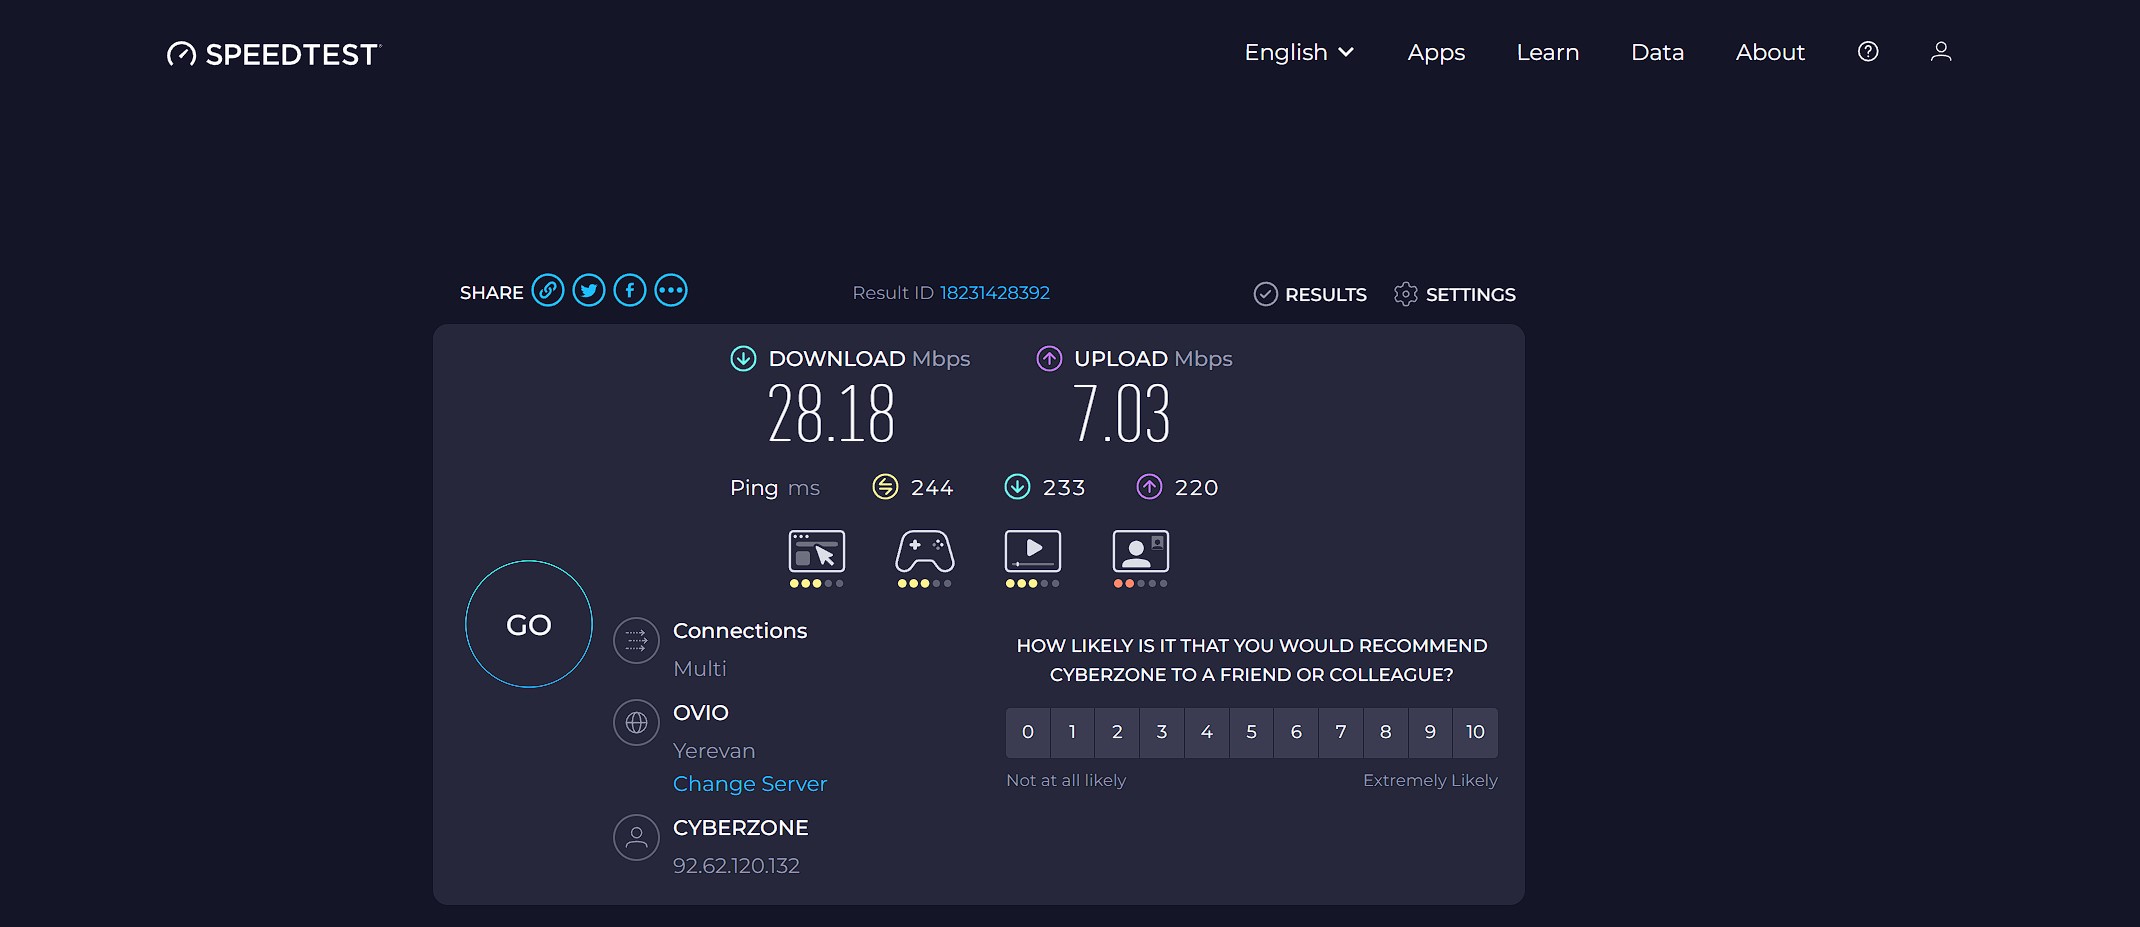Select rating 0 on recommendation scale
This screenshot has height=927, width=2140.
1028,732
